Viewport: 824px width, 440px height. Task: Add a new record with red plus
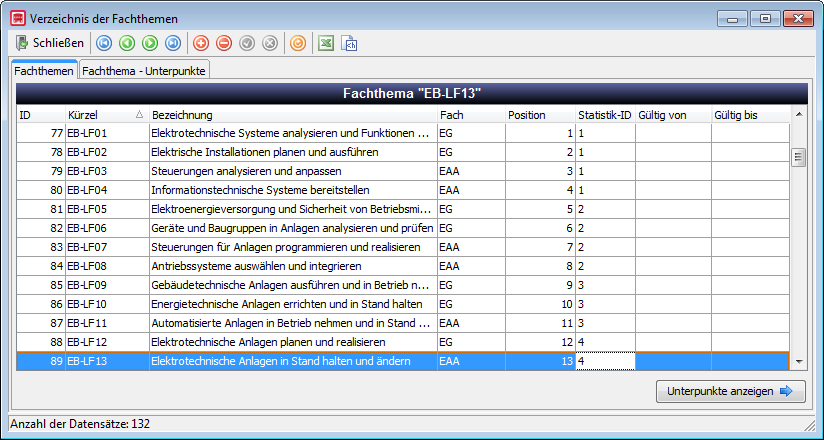pyautogui.click(x=201, y=43)
